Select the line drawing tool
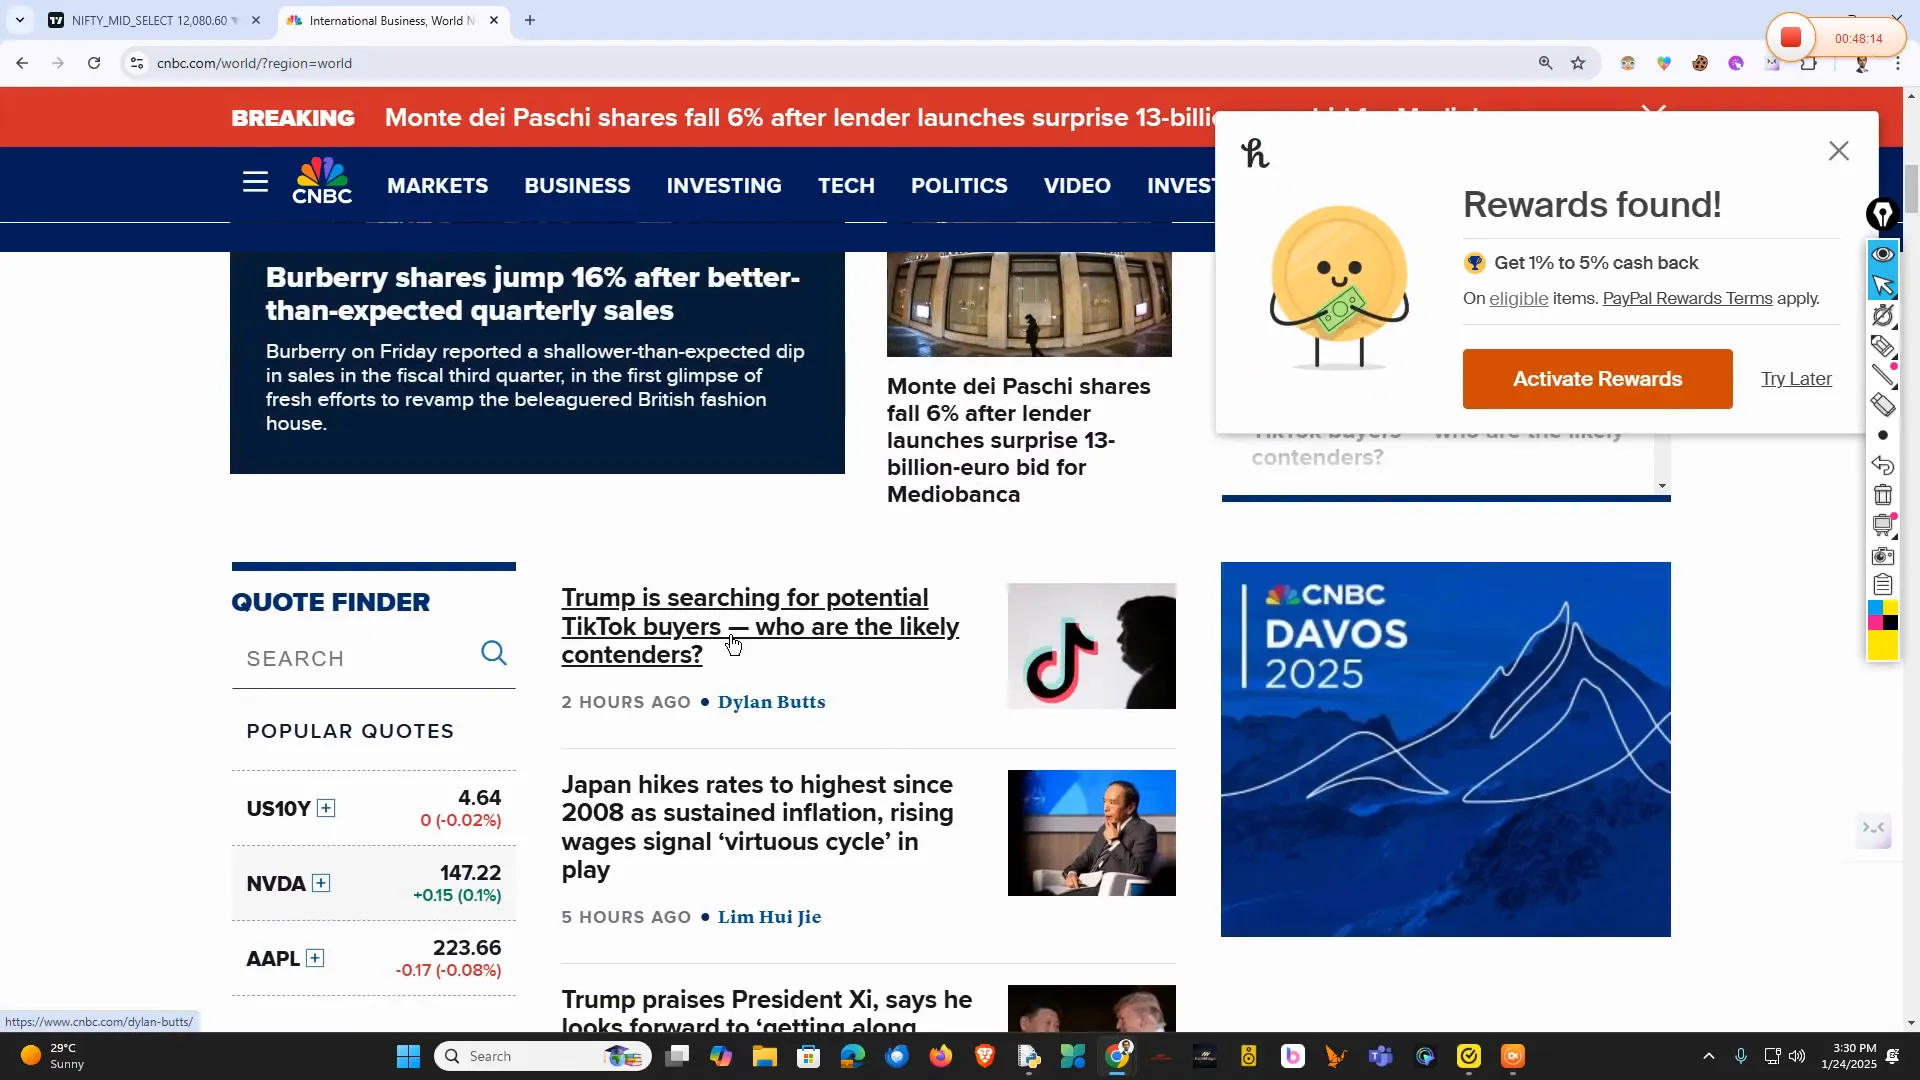This screenshot has width=1920, height=1080. click(x=1882, y=375)
